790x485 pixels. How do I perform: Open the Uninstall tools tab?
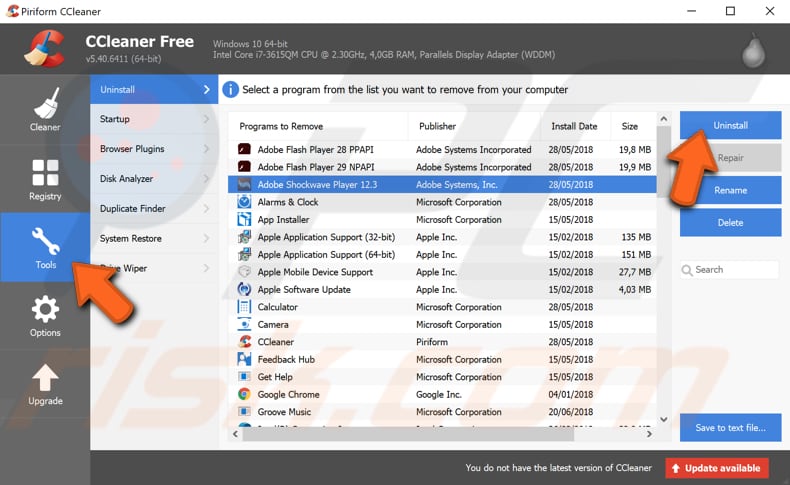(154, 90)
